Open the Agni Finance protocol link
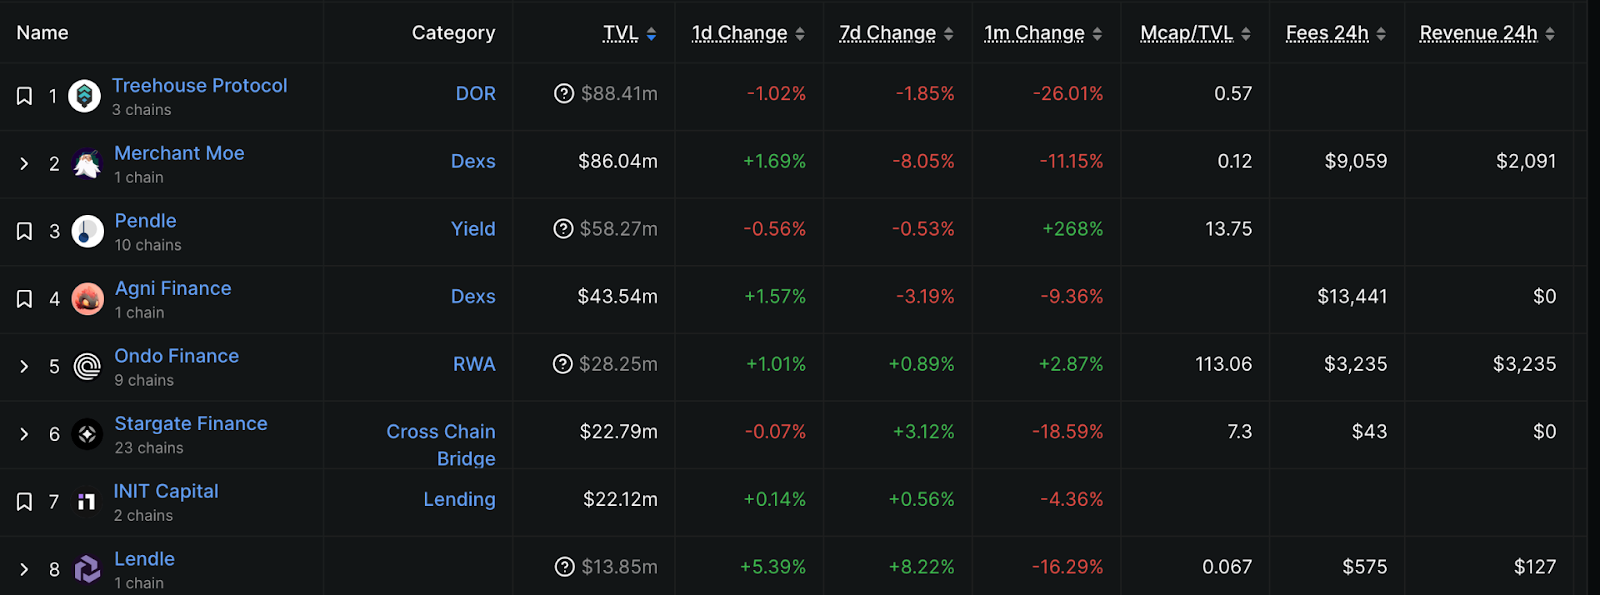1600x595 pixels. [x=173, y=288]
